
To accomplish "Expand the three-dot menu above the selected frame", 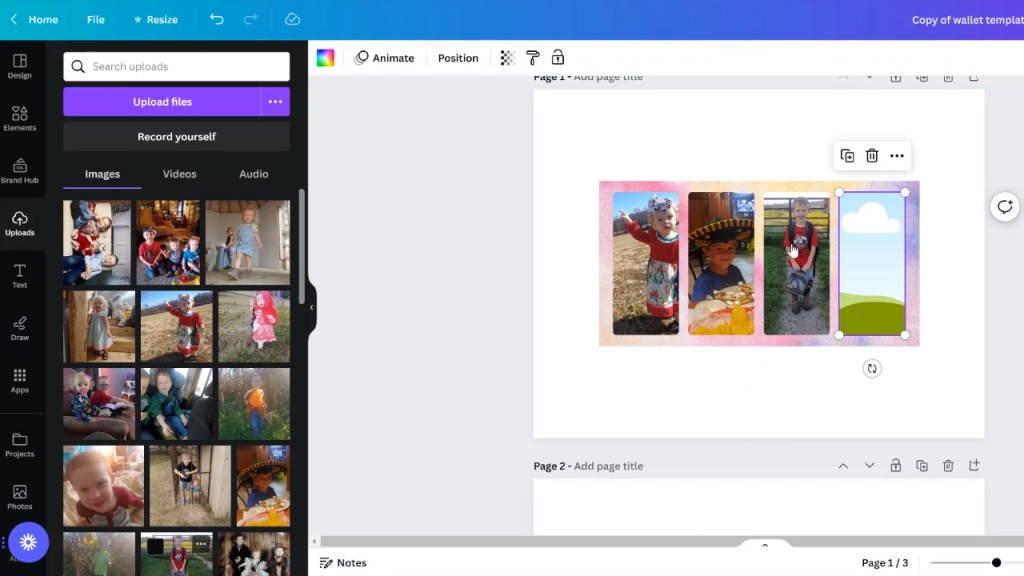I will (x=897, y=156).
